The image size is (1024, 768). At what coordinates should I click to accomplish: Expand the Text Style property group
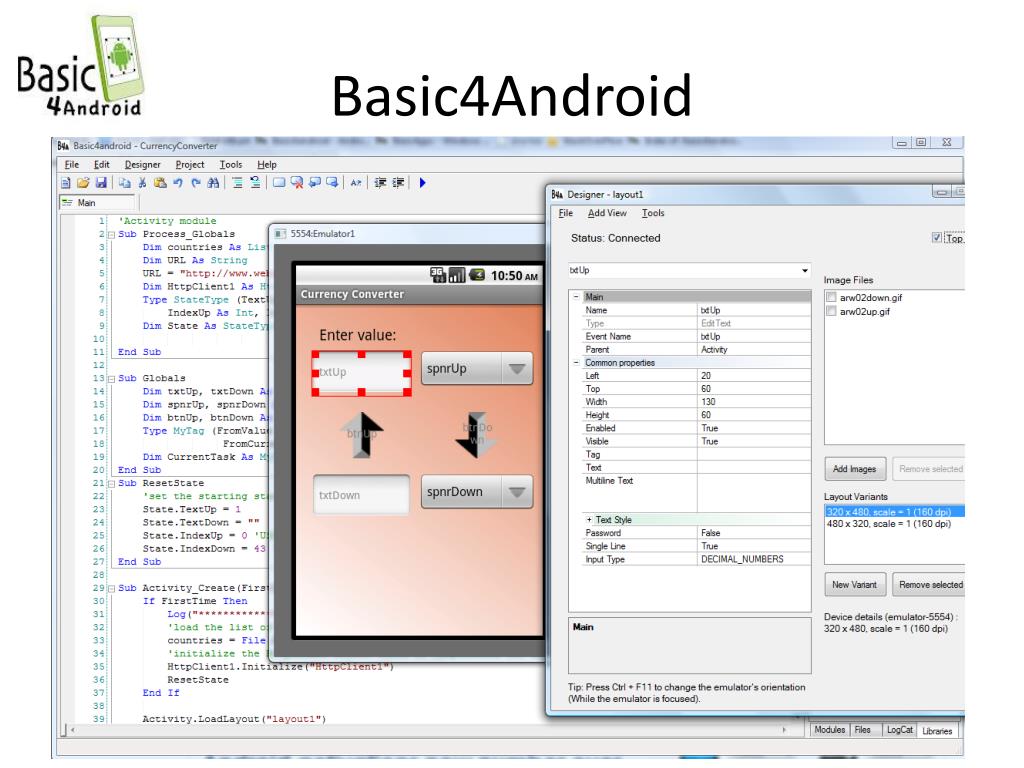coord(589,520)
